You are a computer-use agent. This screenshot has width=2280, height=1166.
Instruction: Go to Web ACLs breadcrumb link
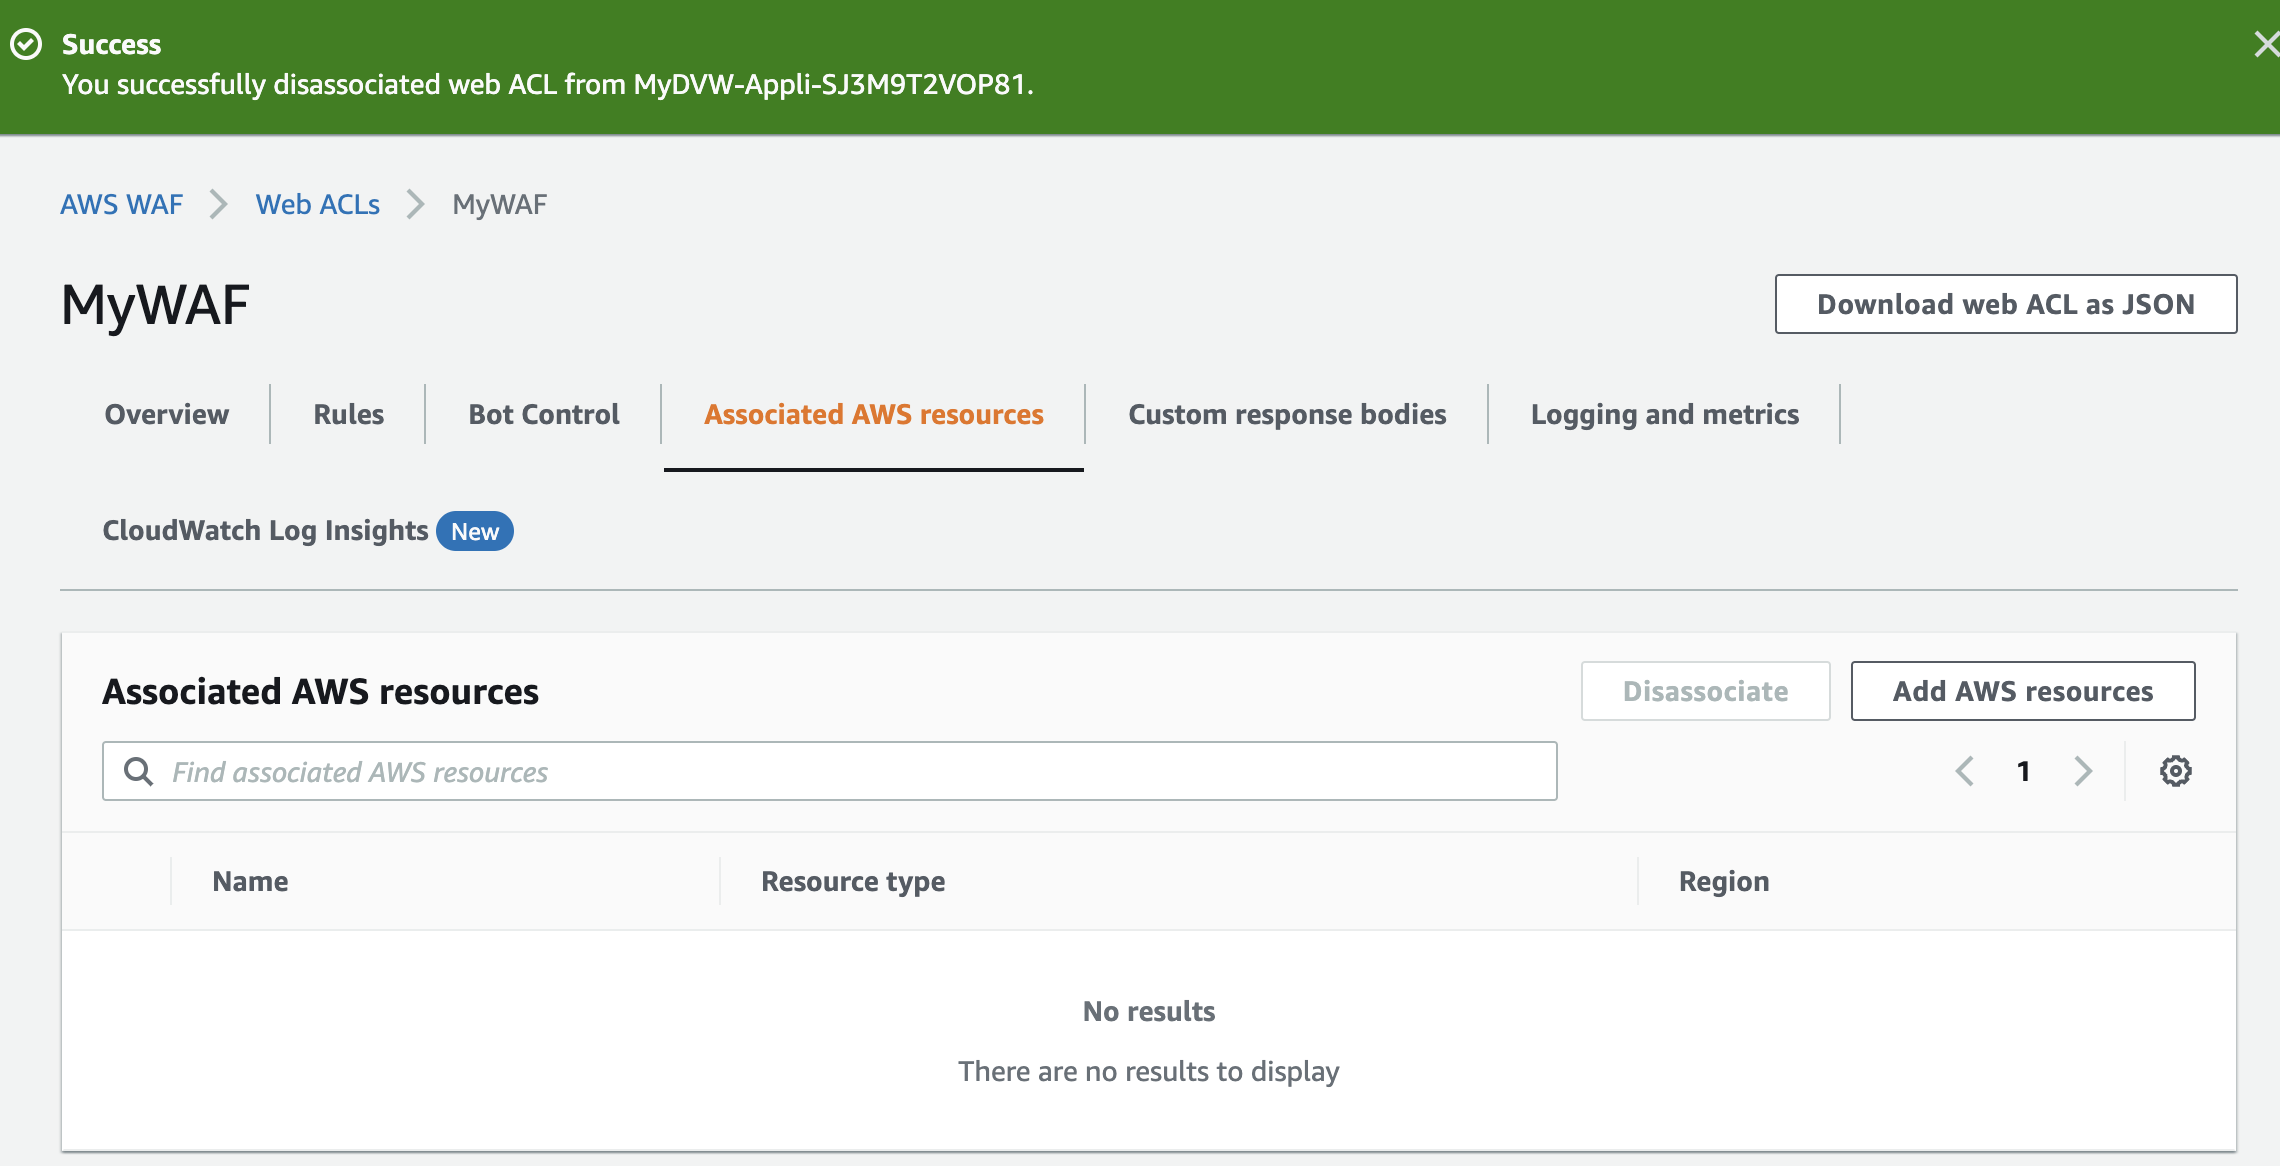(x=317, y=204)
